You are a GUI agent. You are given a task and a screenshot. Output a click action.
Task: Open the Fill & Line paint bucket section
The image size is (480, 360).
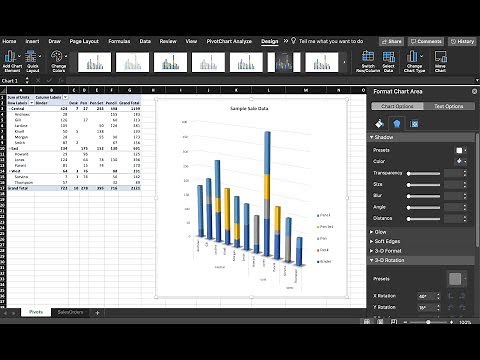379,124
